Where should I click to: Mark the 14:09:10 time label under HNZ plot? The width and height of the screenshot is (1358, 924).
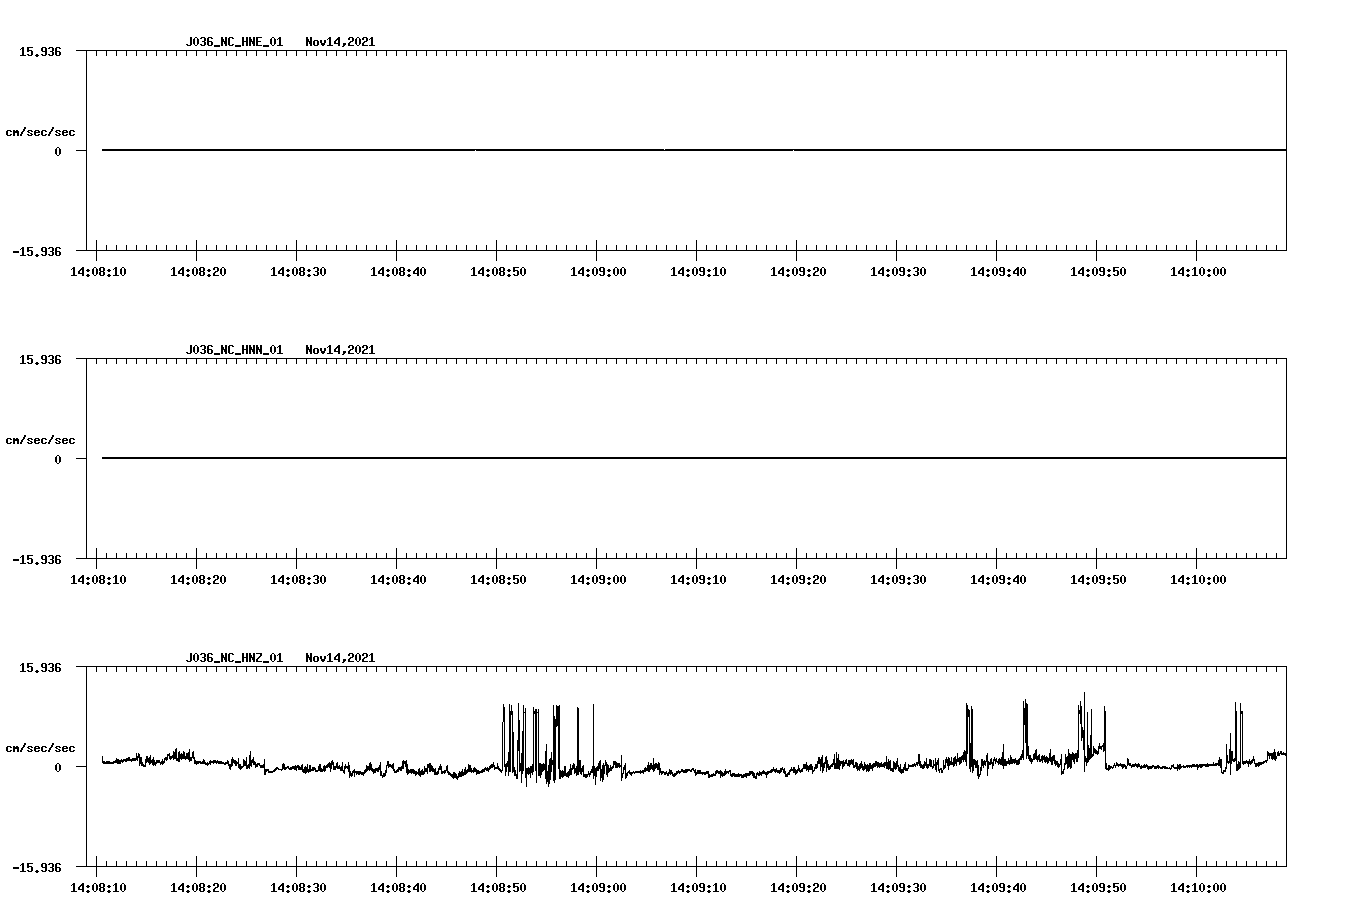[x=698, y=888]
